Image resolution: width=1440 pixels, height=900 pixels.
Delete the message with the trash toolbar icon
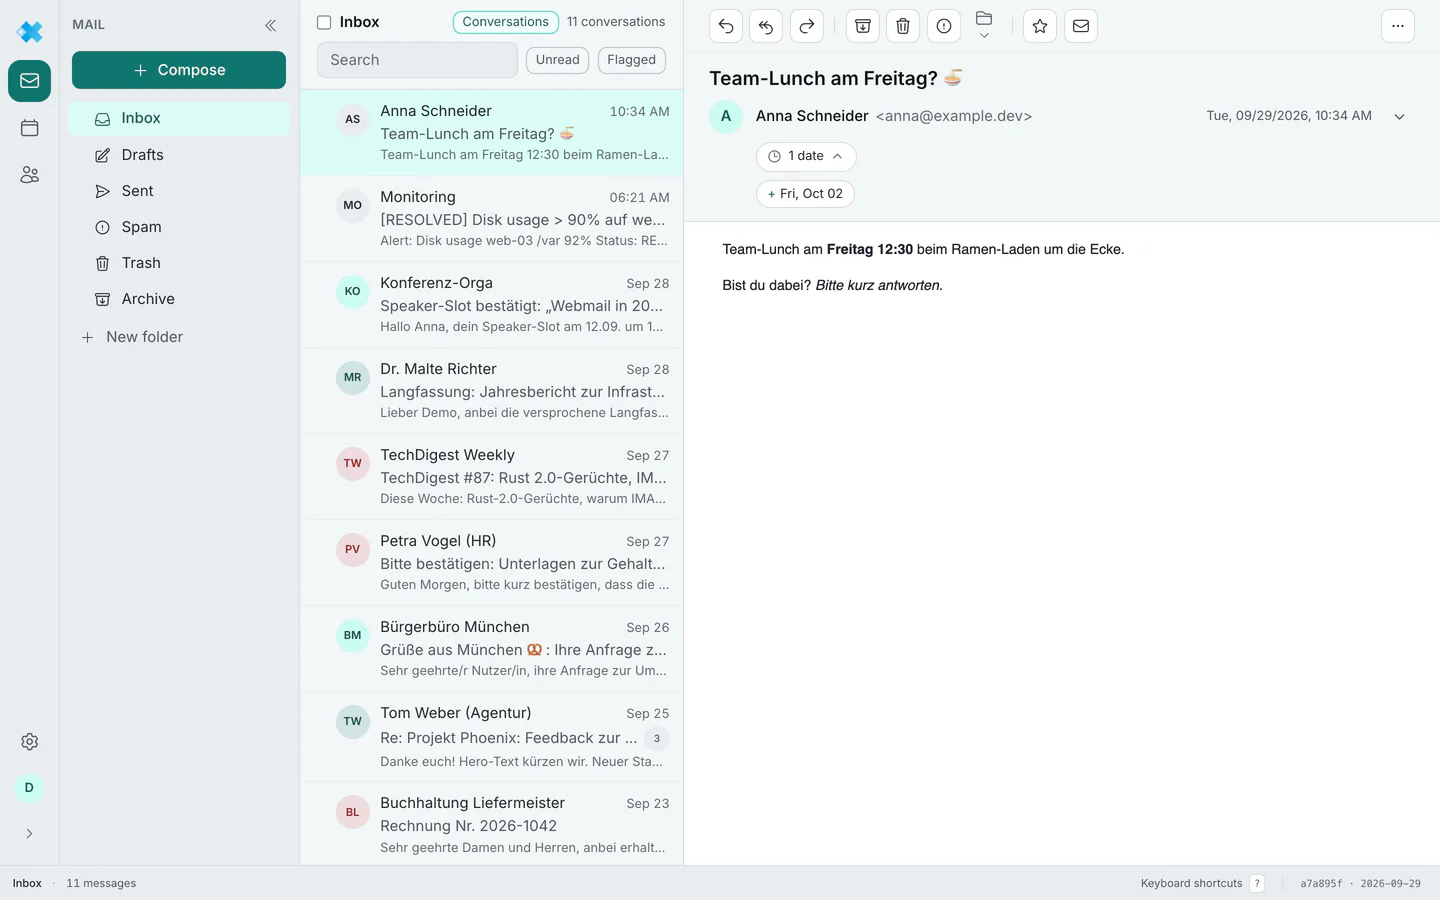pos(903,26)
